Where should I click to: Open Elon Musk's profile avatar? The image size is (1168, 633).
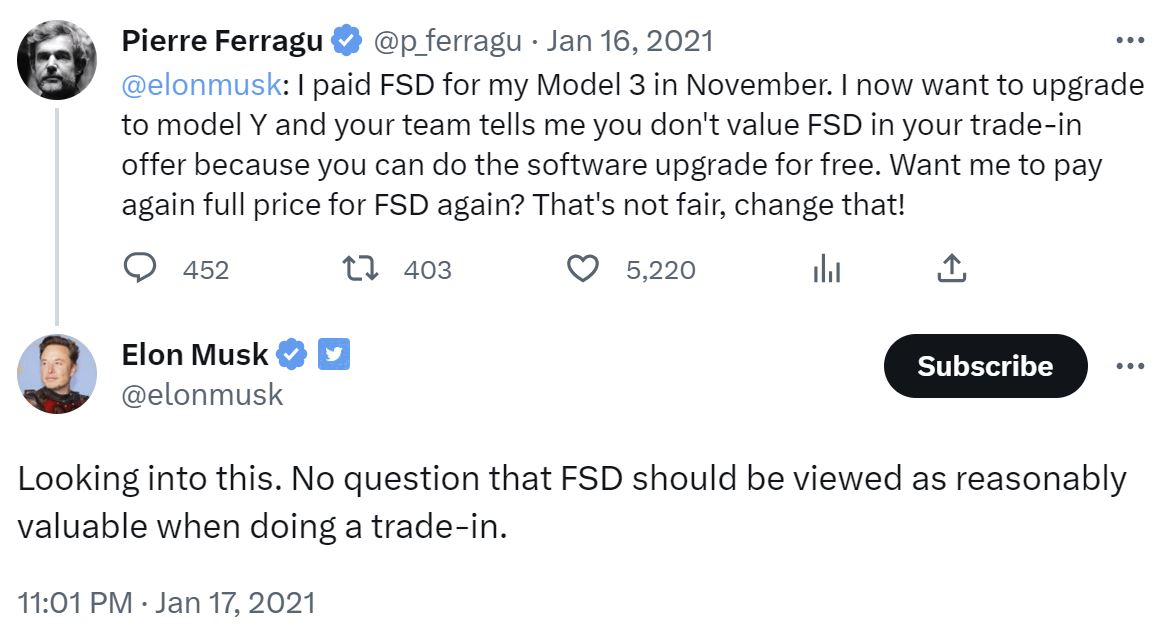point(57,374)
